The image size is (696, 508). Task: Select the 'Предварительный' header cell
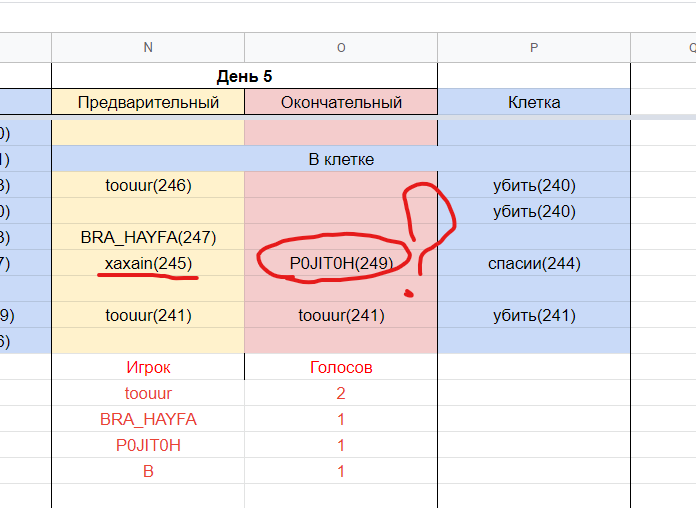point(148,102)
